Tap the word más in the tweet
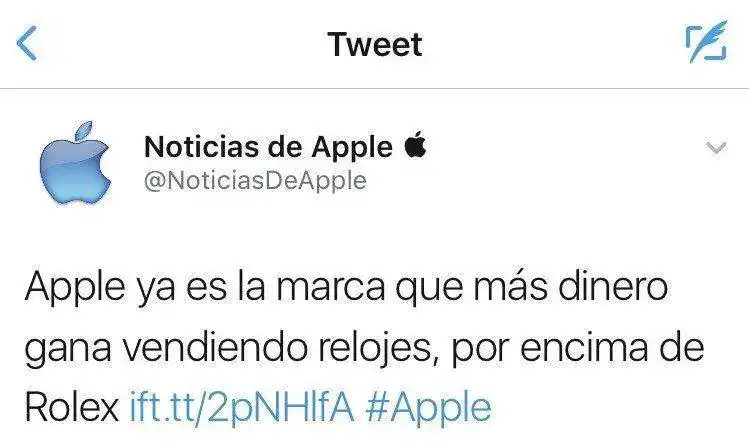The image size is (749, 446). (510, 287)
